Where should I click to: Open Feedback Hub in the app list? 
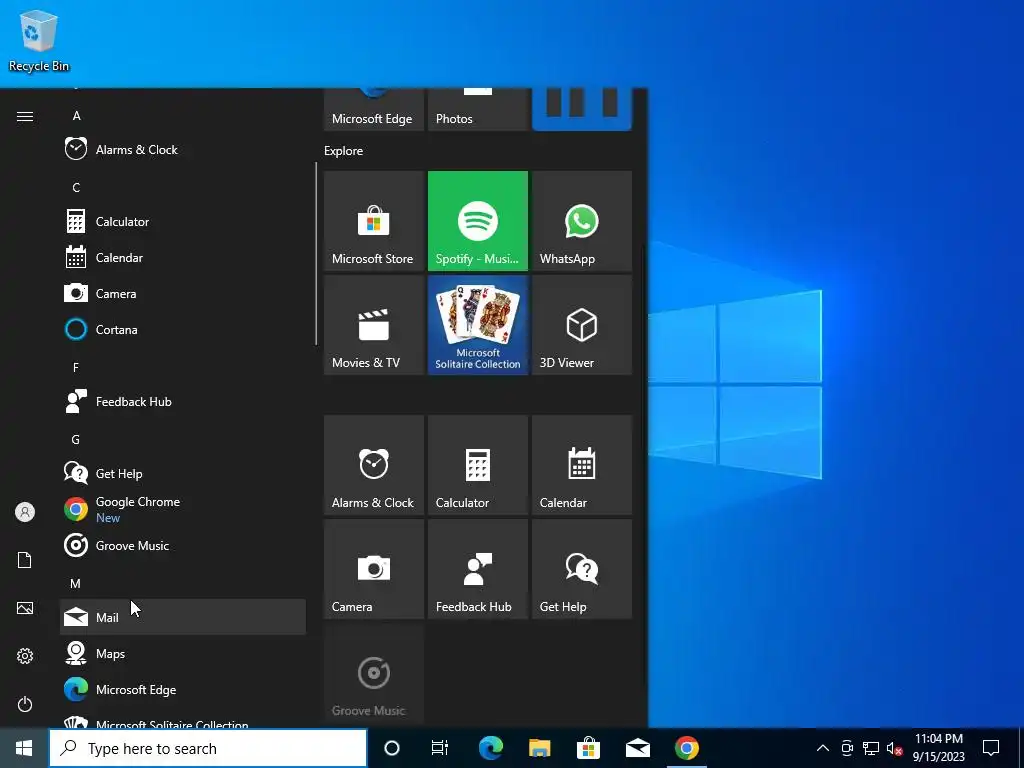[x=183, y=402]
